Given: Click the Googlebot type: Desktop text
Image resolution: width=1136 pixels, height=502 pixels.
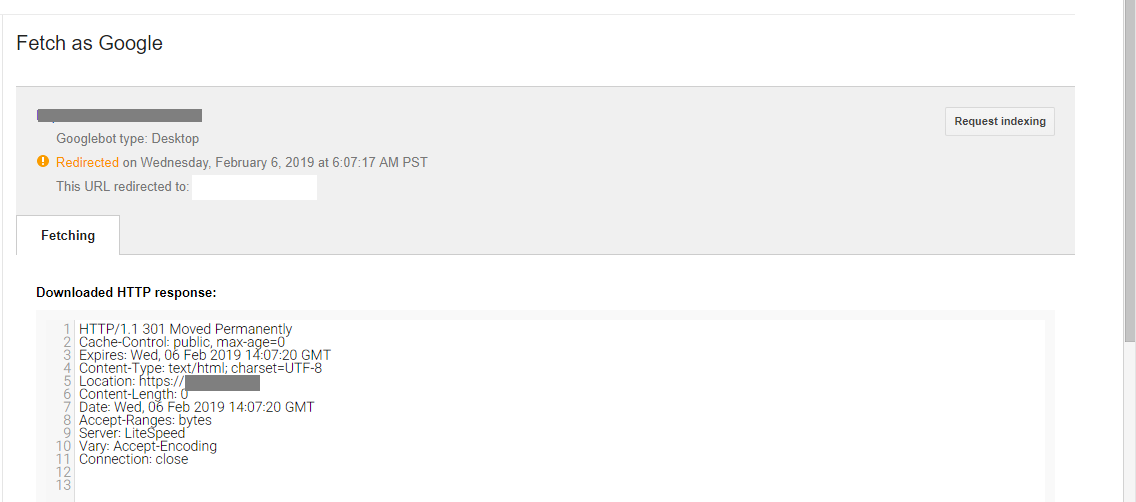Looking at the screenshot, I should tap(127, 139).
